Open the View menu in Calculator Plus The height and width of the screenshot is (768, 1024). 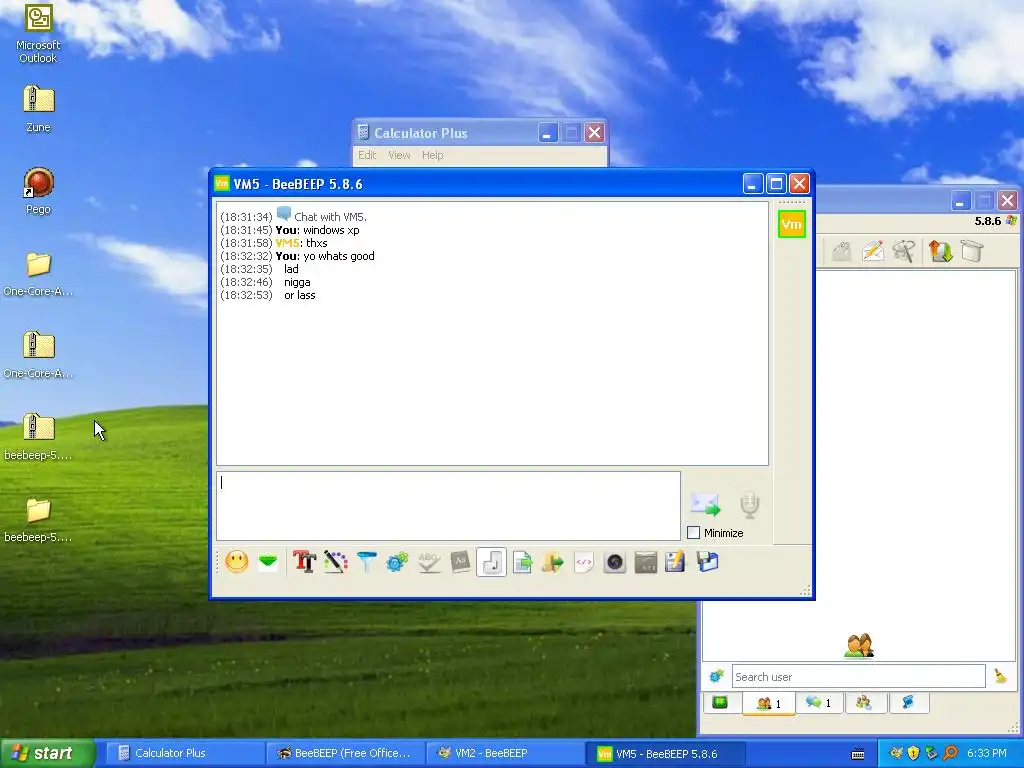tap(399, 155)
